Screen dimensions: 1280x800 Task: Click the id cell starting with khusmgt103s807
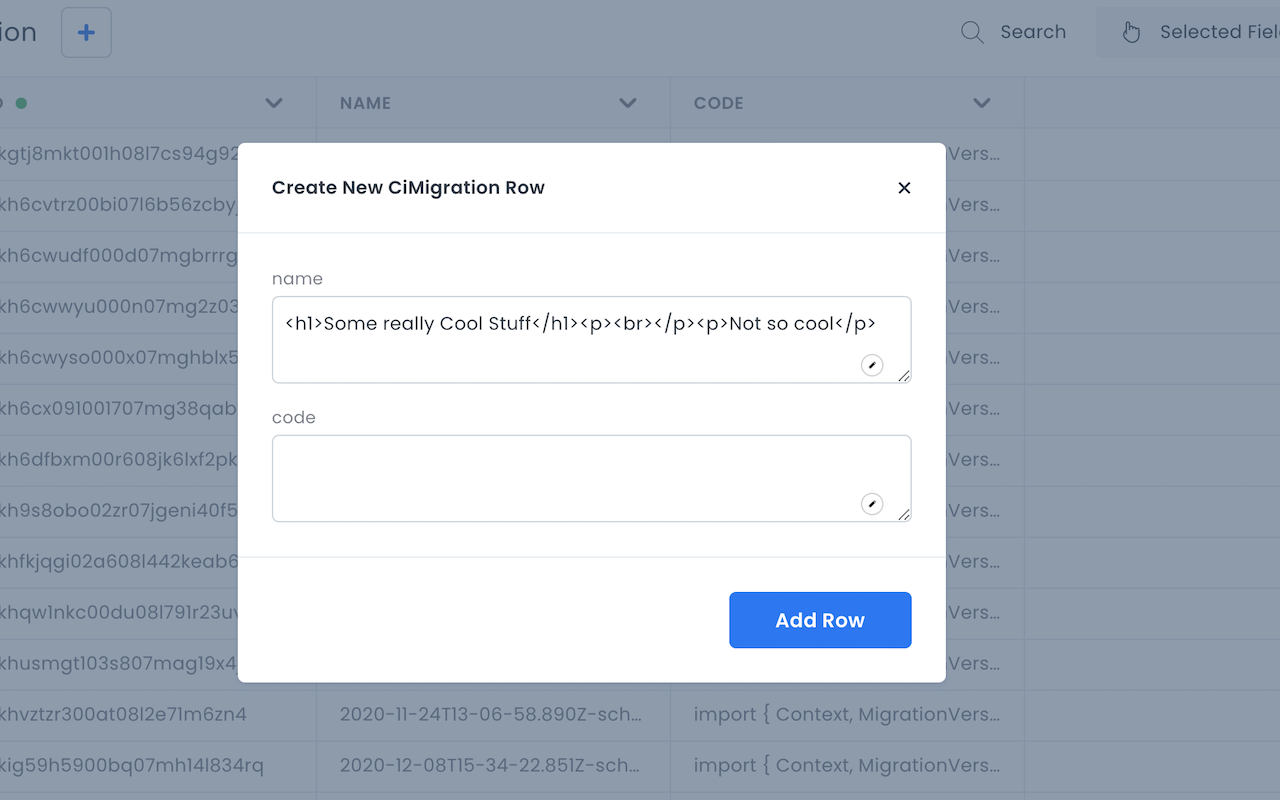click(119, 664)
